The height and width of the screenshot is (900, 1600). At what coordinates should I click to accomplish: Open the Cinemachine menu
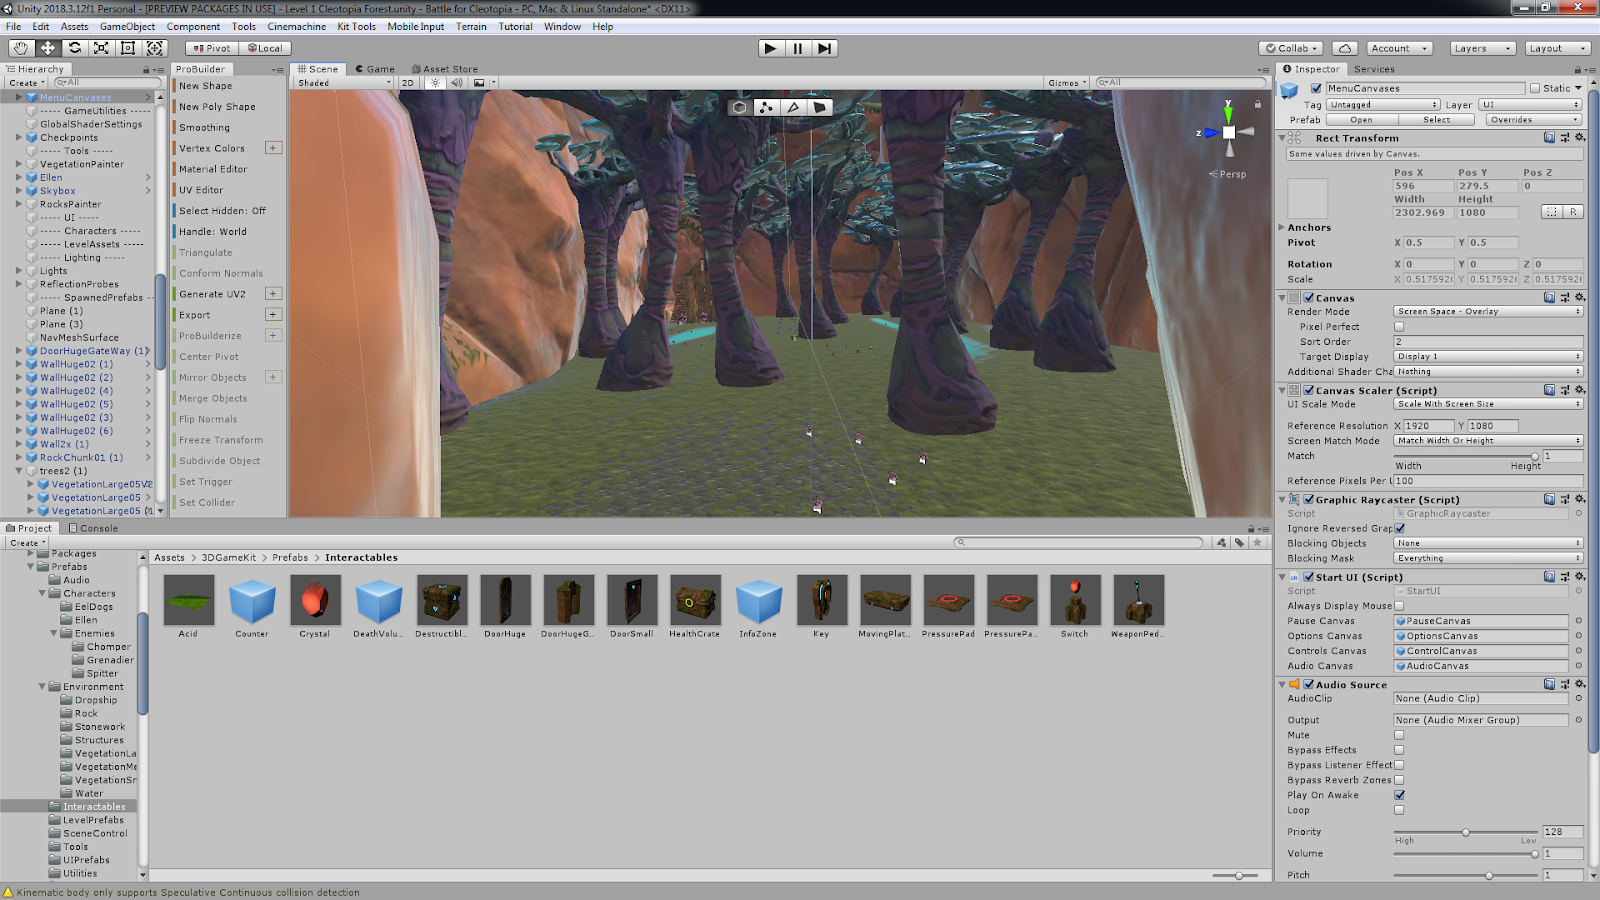(296, 27)
